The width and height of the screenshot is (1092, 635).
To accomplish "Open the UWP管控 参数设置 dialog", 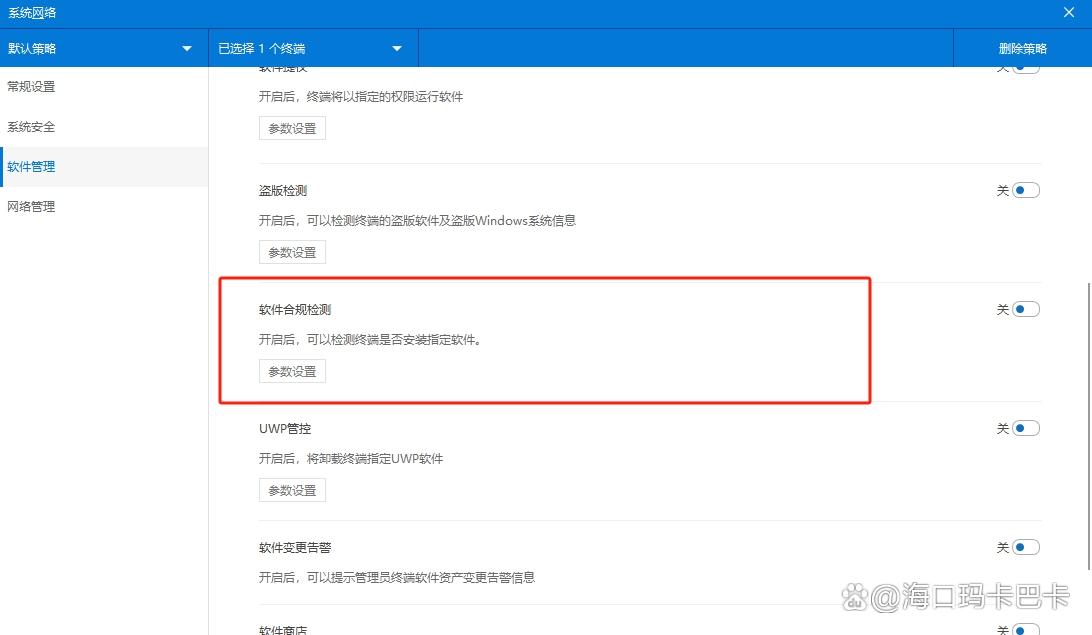I will pyautogui.click(x=291, y=489).
